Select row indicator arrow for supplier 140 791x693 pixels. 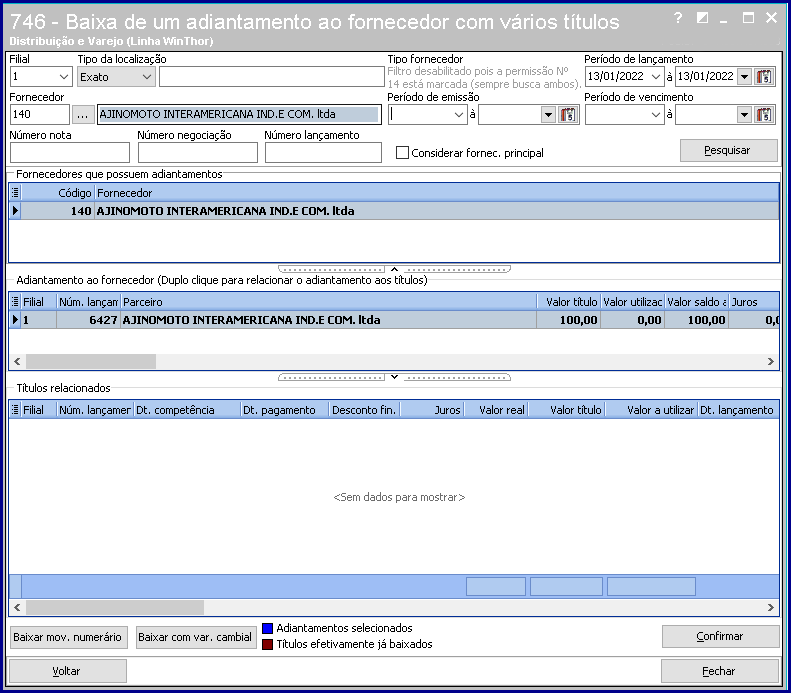15,211
